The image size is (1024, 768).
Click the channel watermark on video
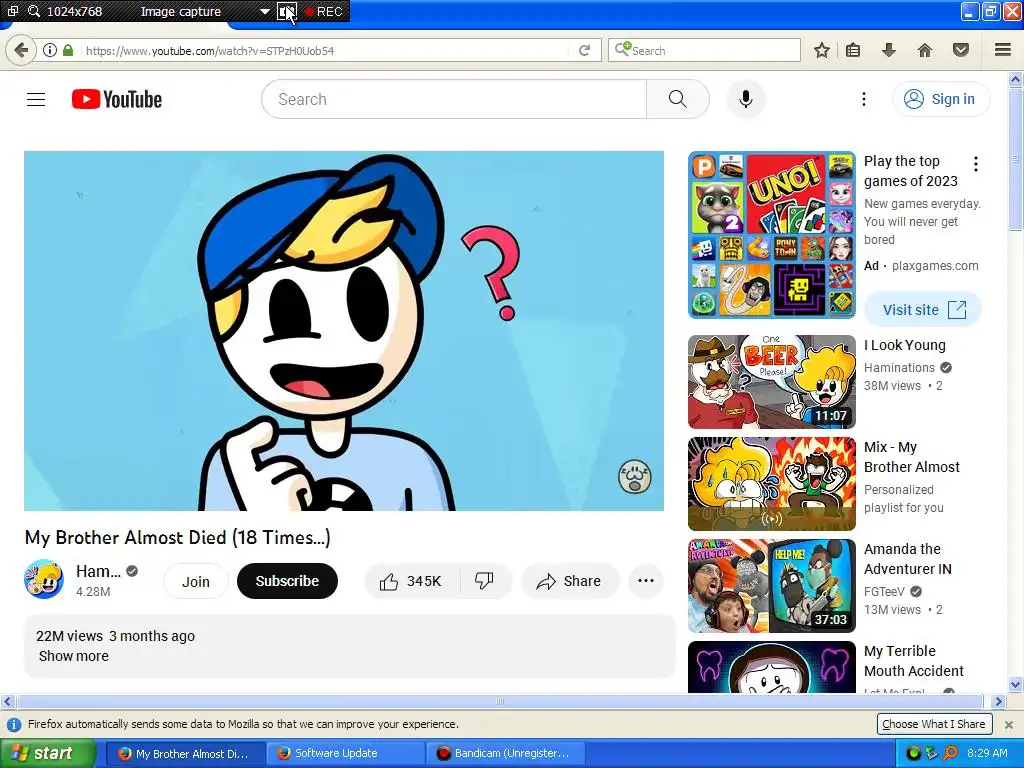click(x=635, y=477)
